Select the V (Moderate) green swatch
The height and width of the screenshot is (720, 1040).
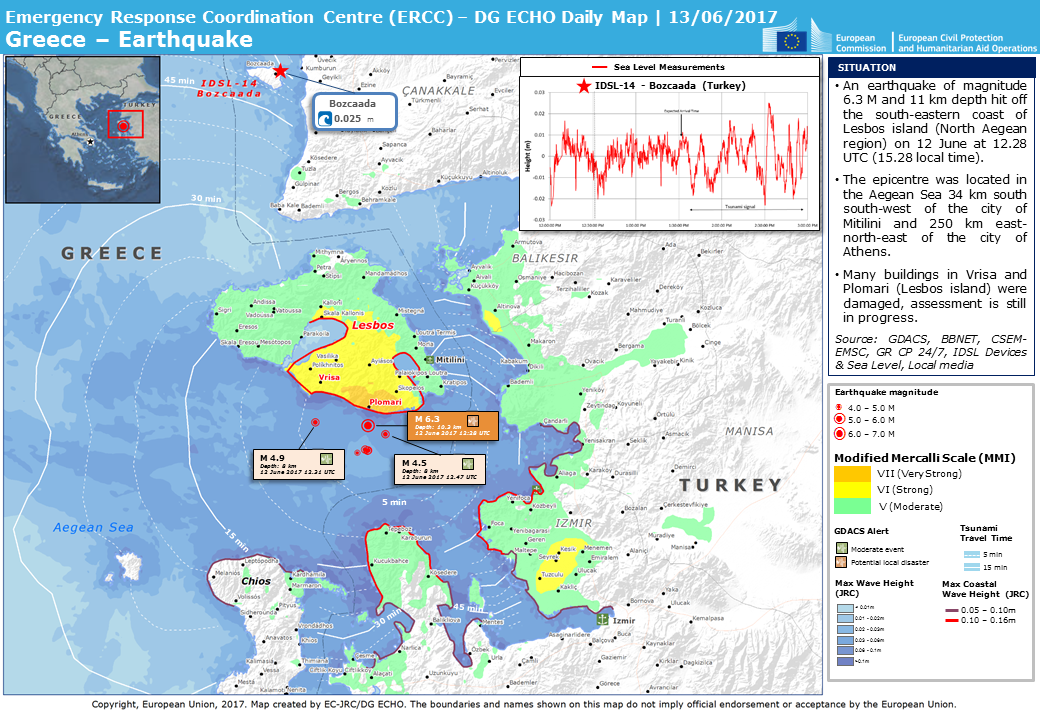(x=852, y=506)
